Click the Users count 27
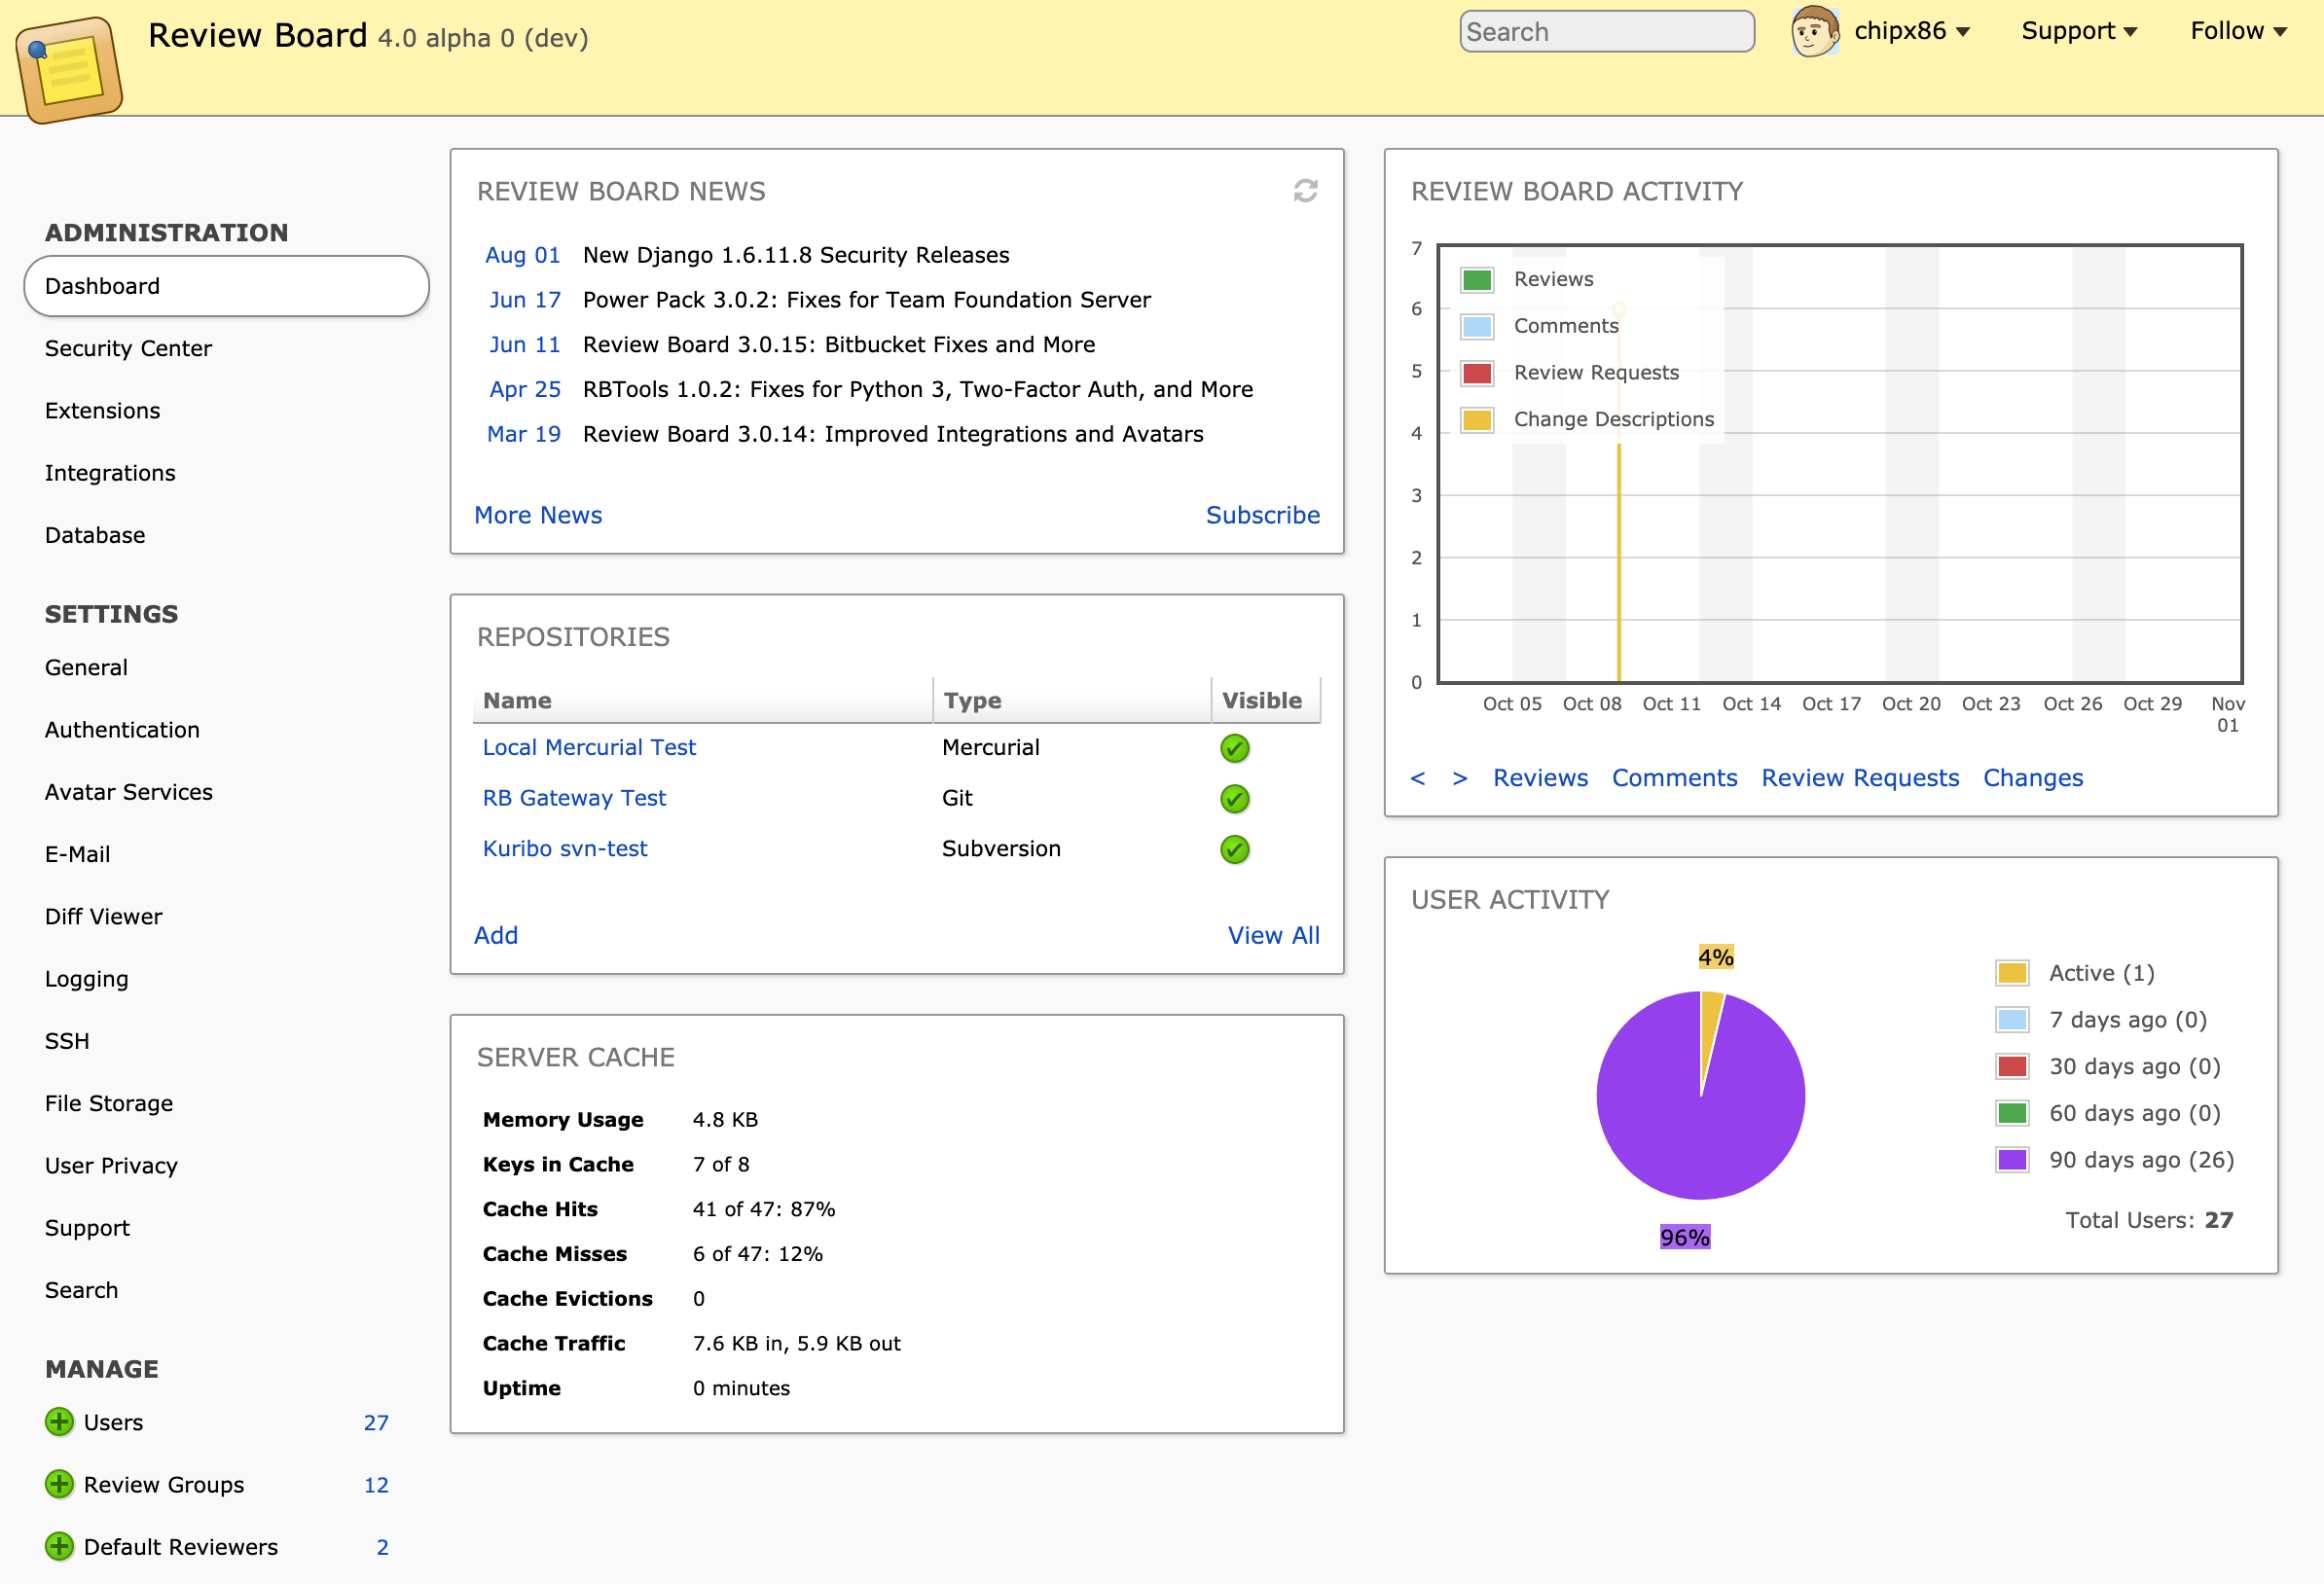This screenshot has width=2324, height=1584. pos(376,1422)
